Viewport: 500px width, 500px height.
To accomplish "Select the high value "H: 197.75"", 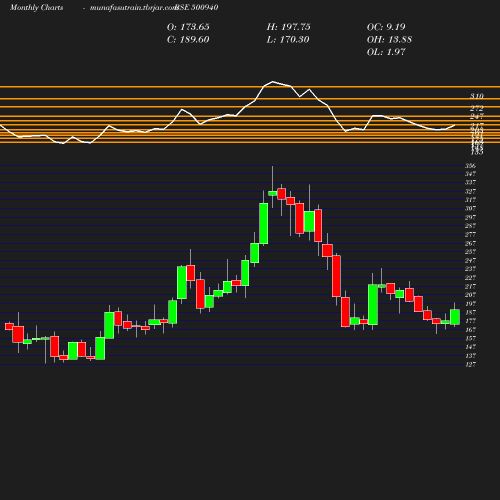I will click(288, 27).
